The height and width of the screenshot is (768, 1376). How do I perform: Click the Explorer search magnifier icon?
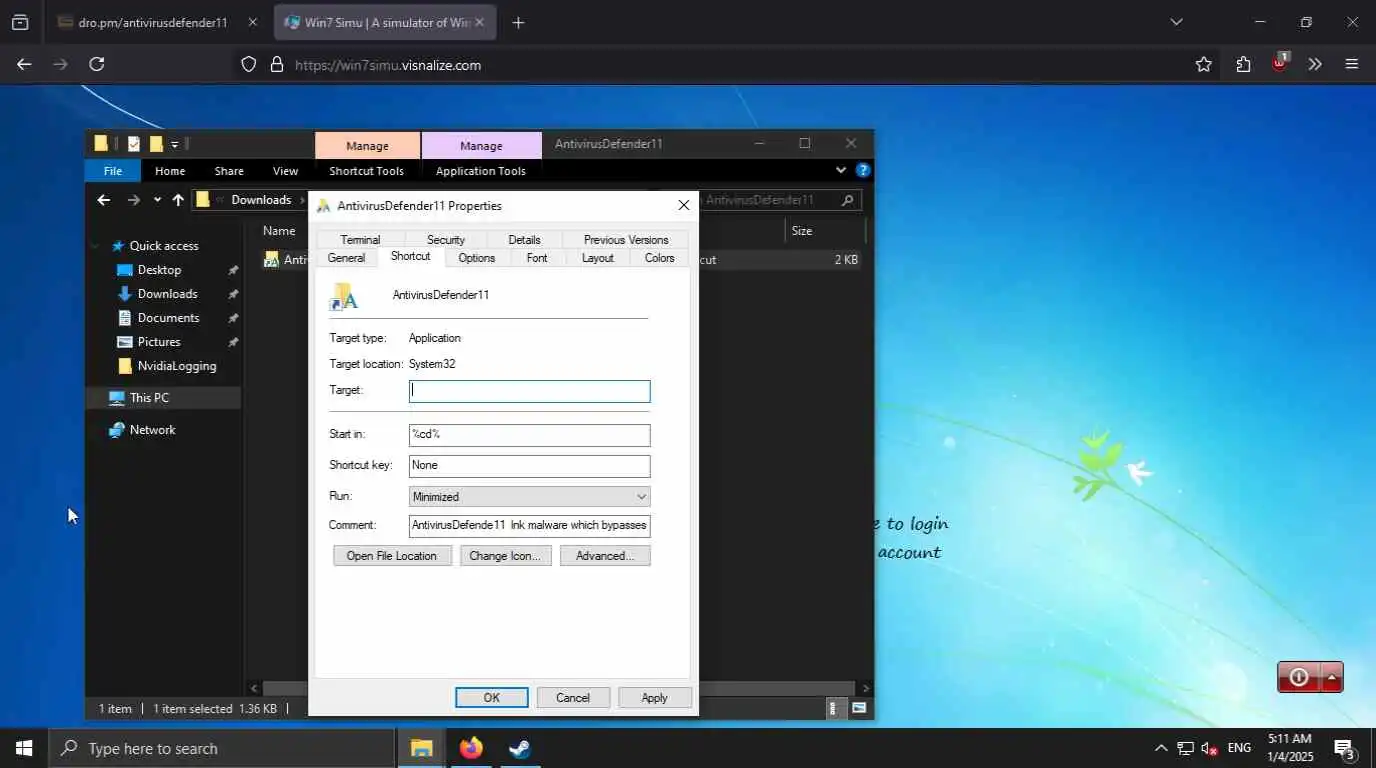tap(848, 200)
